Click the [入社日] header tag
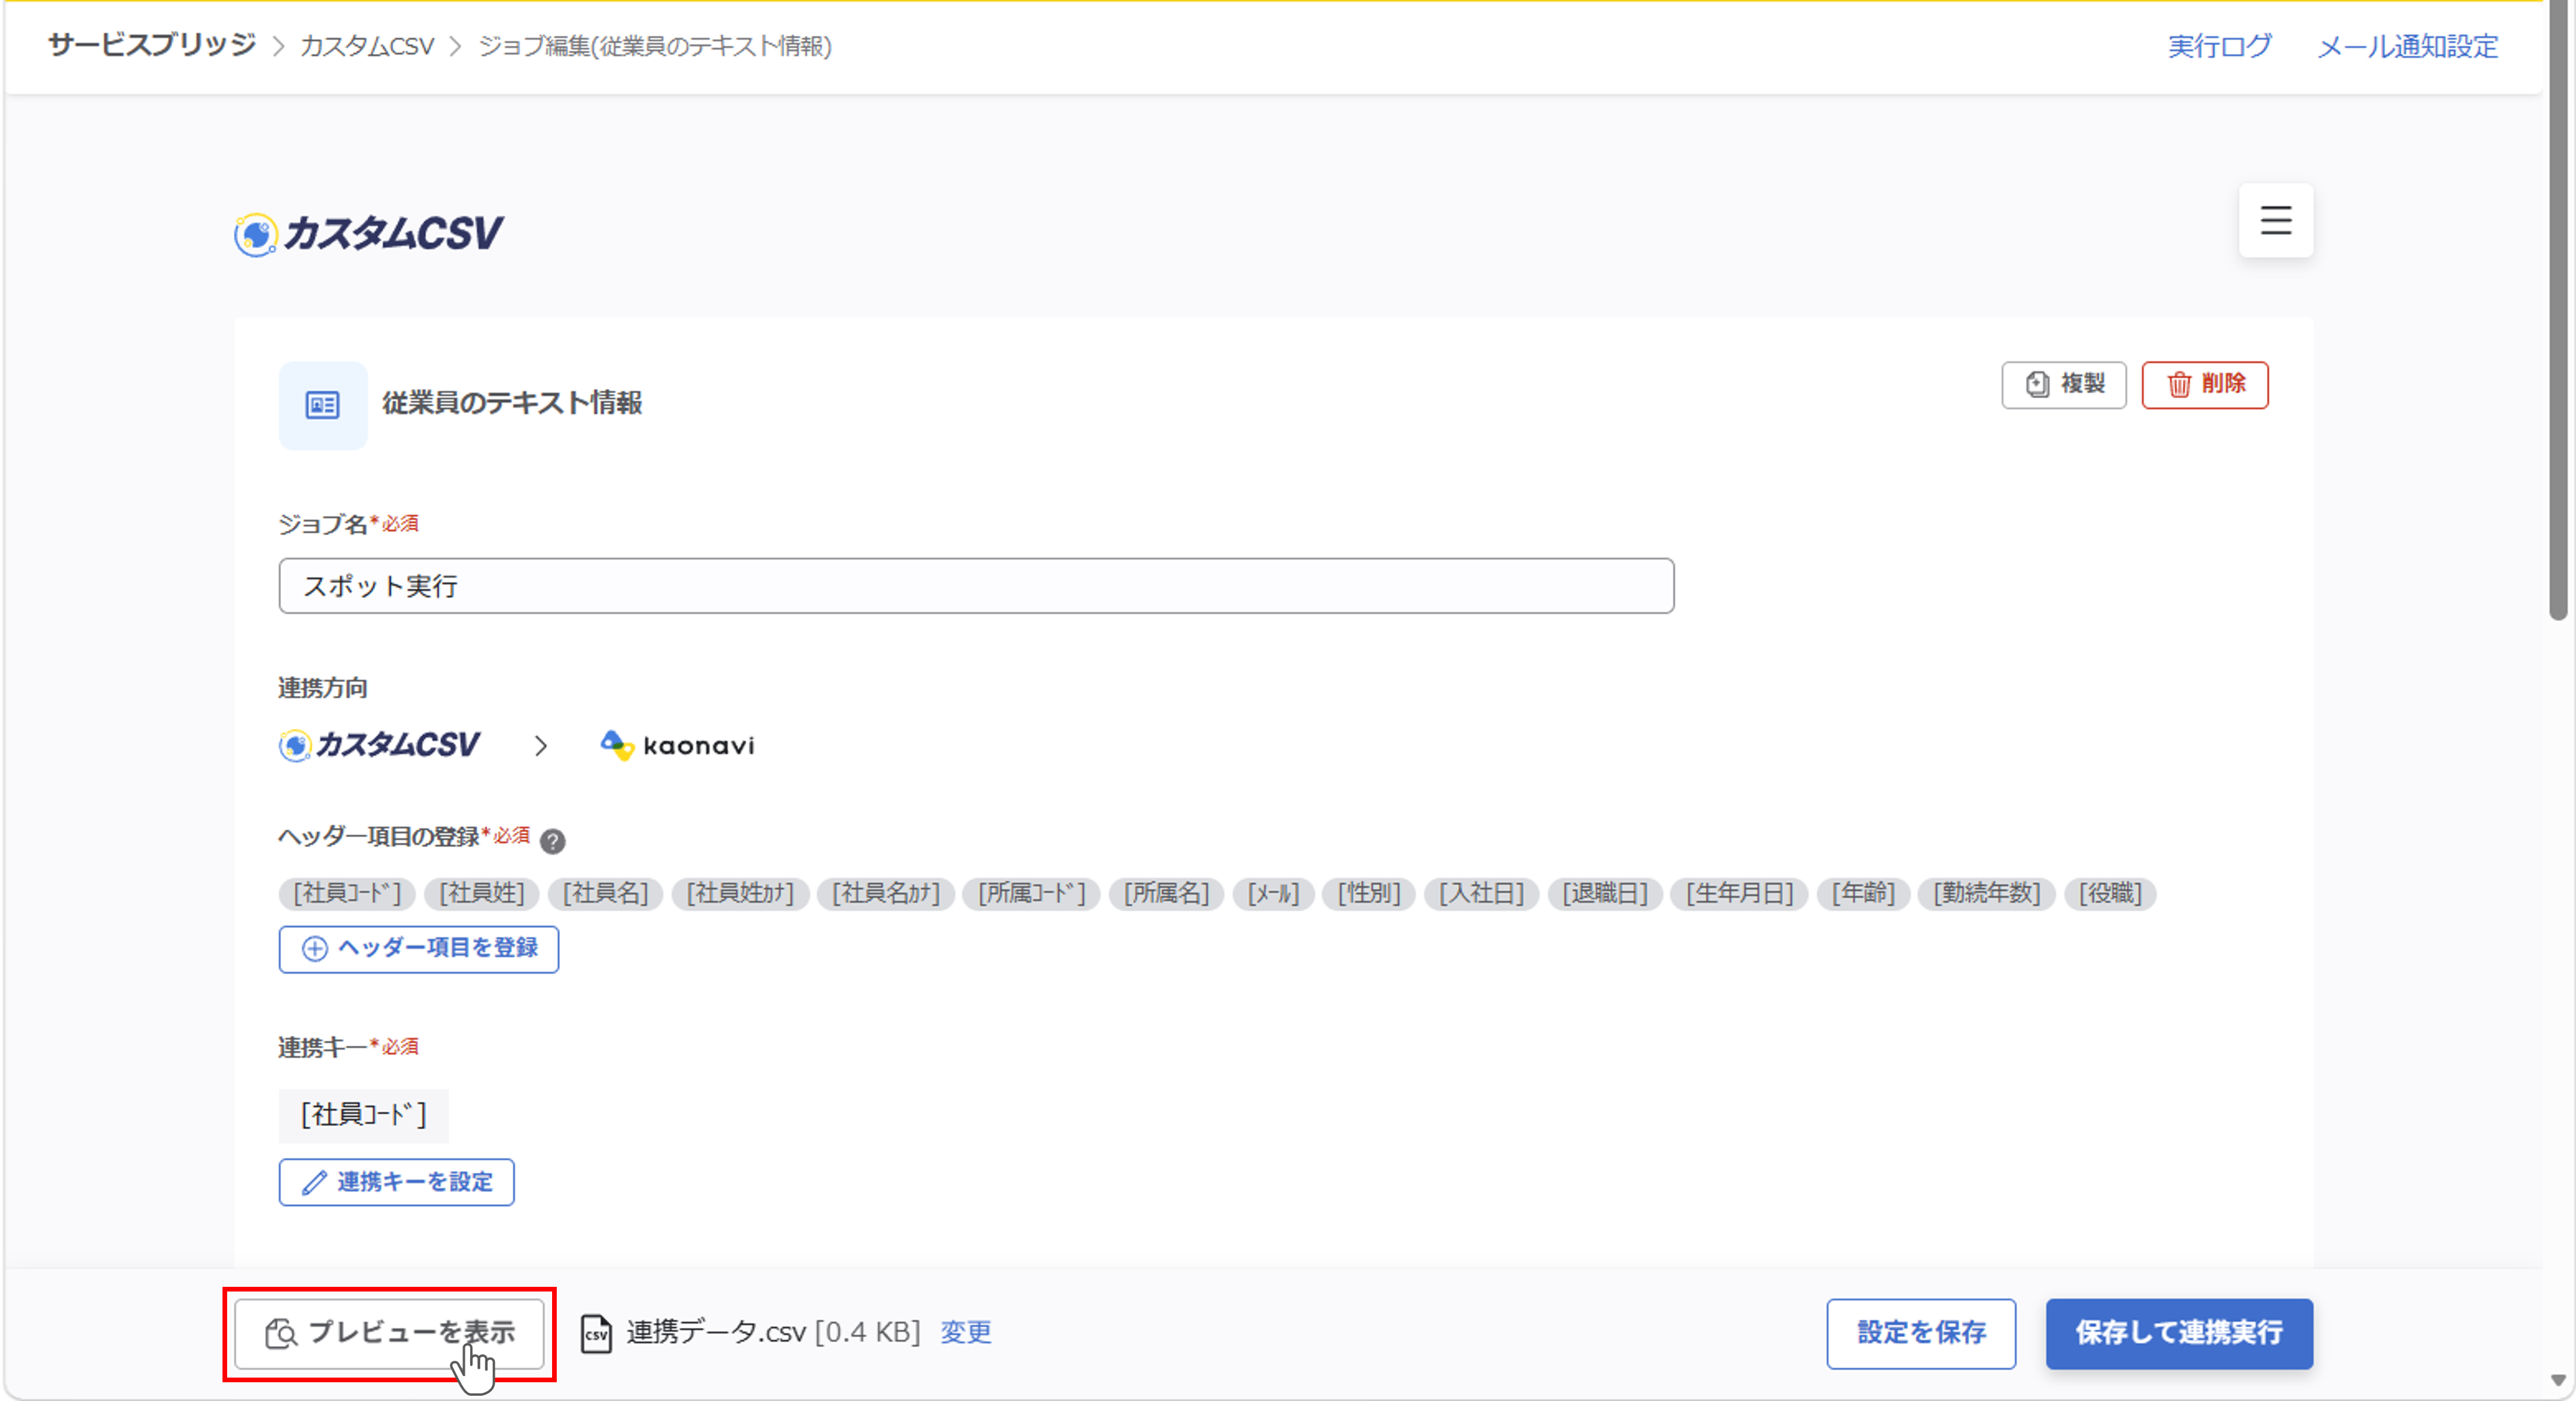This screenshot has height=1401, width=2576. click(1481, 893)
